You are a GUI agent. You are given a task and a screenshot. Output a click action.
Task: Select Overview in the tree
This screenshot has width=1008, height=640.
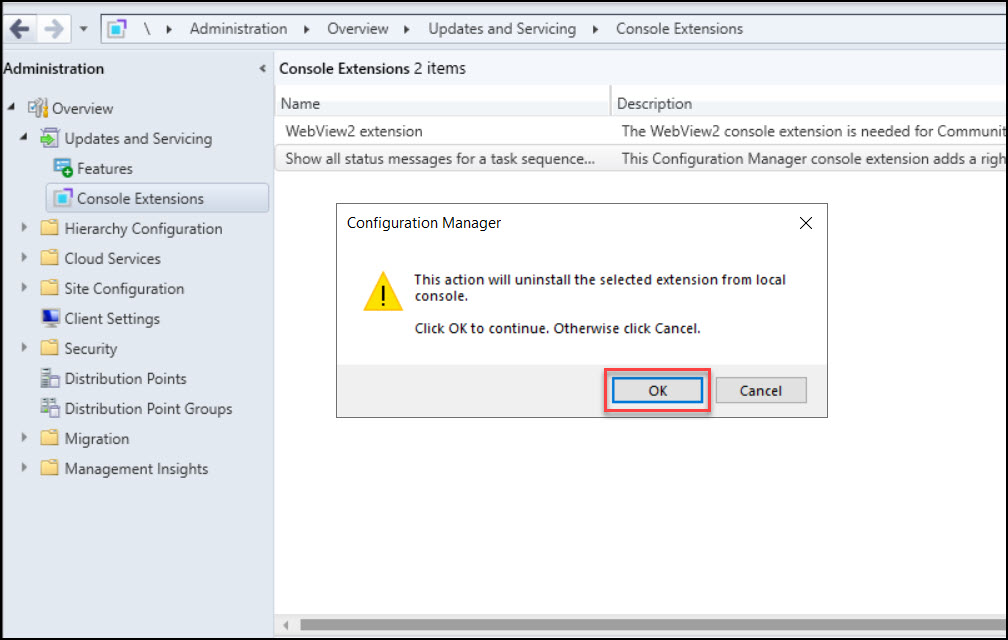(x=82, y=109)
